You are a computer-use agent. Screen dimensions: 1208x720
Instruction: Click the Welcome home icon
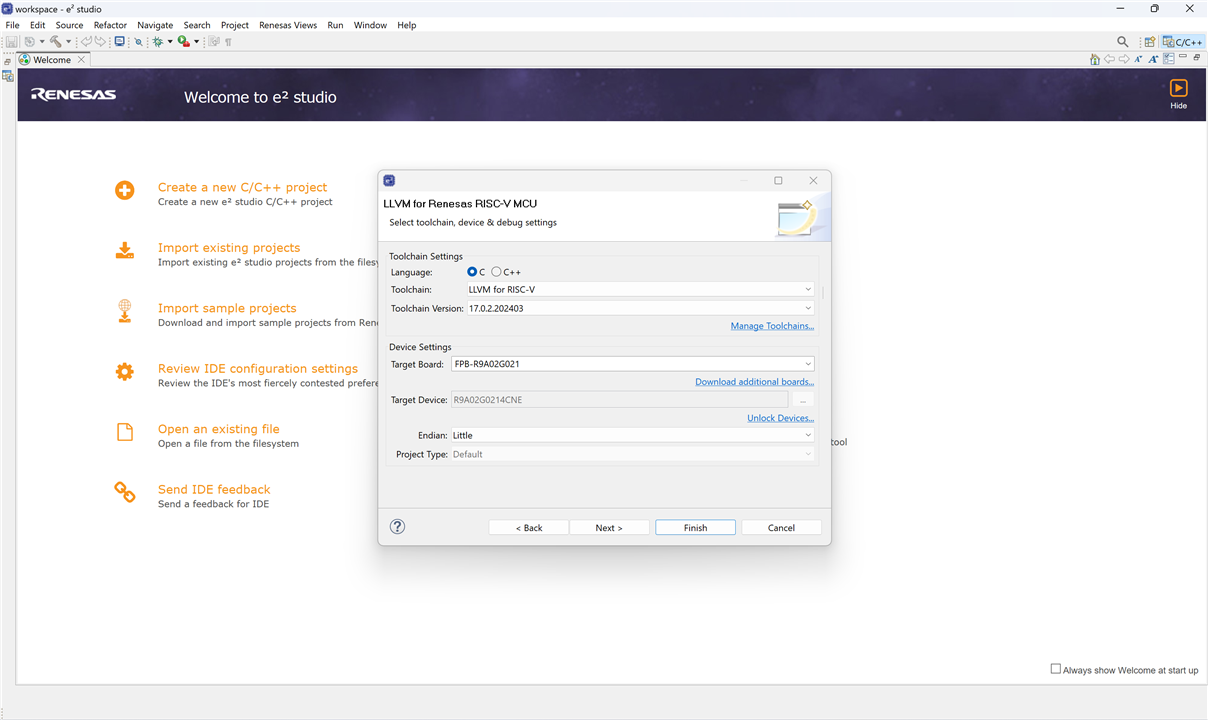coord(1095,60)
